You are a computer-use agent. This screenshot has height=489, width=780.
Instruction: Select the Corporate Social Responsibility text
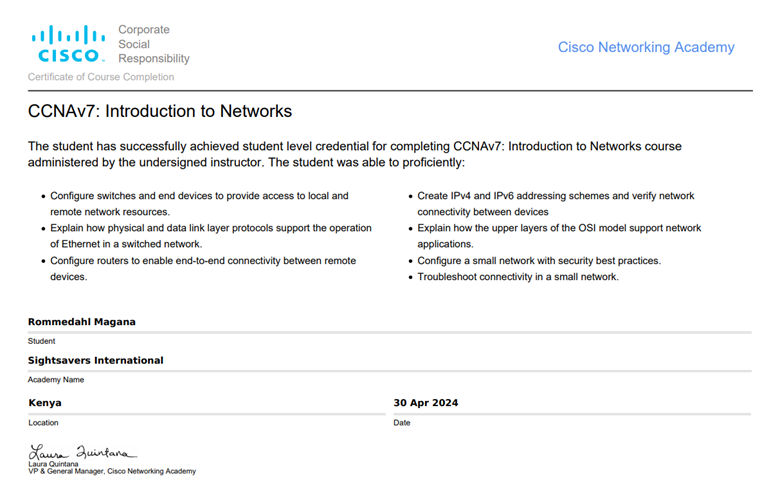(x=153, y=44)
